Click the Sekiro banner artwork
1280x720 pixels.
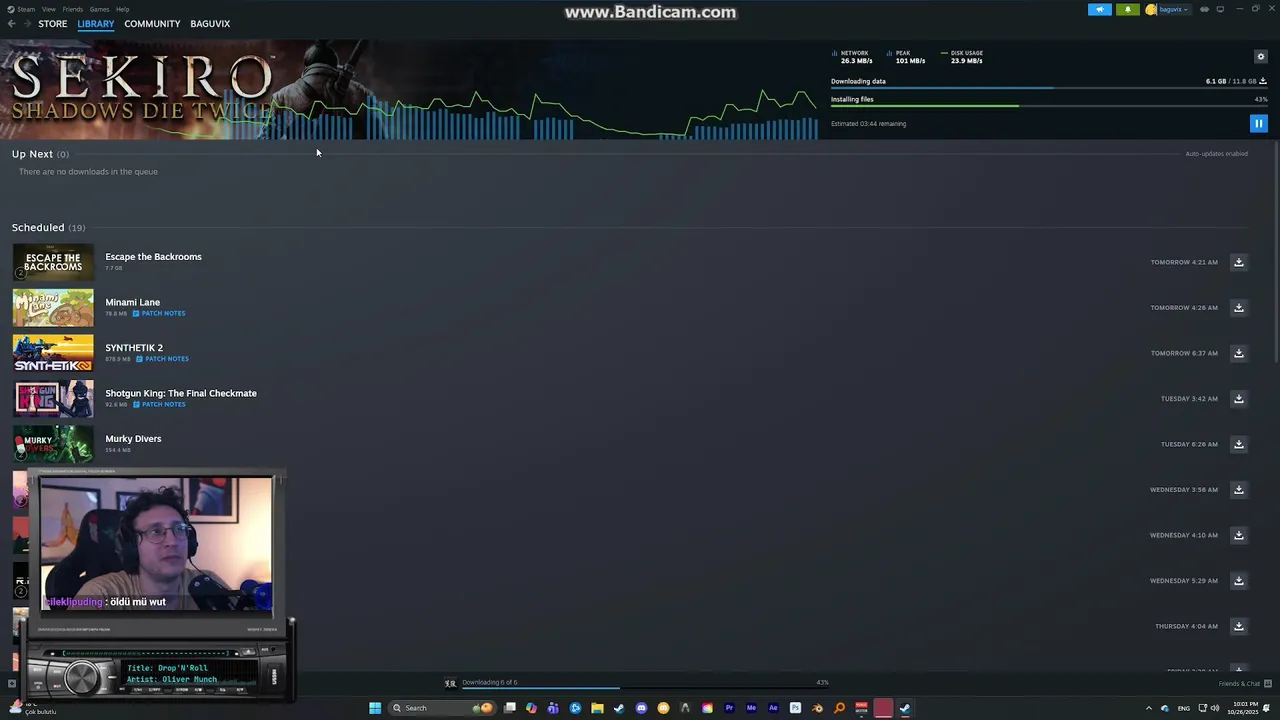click(x=410, y=89)
